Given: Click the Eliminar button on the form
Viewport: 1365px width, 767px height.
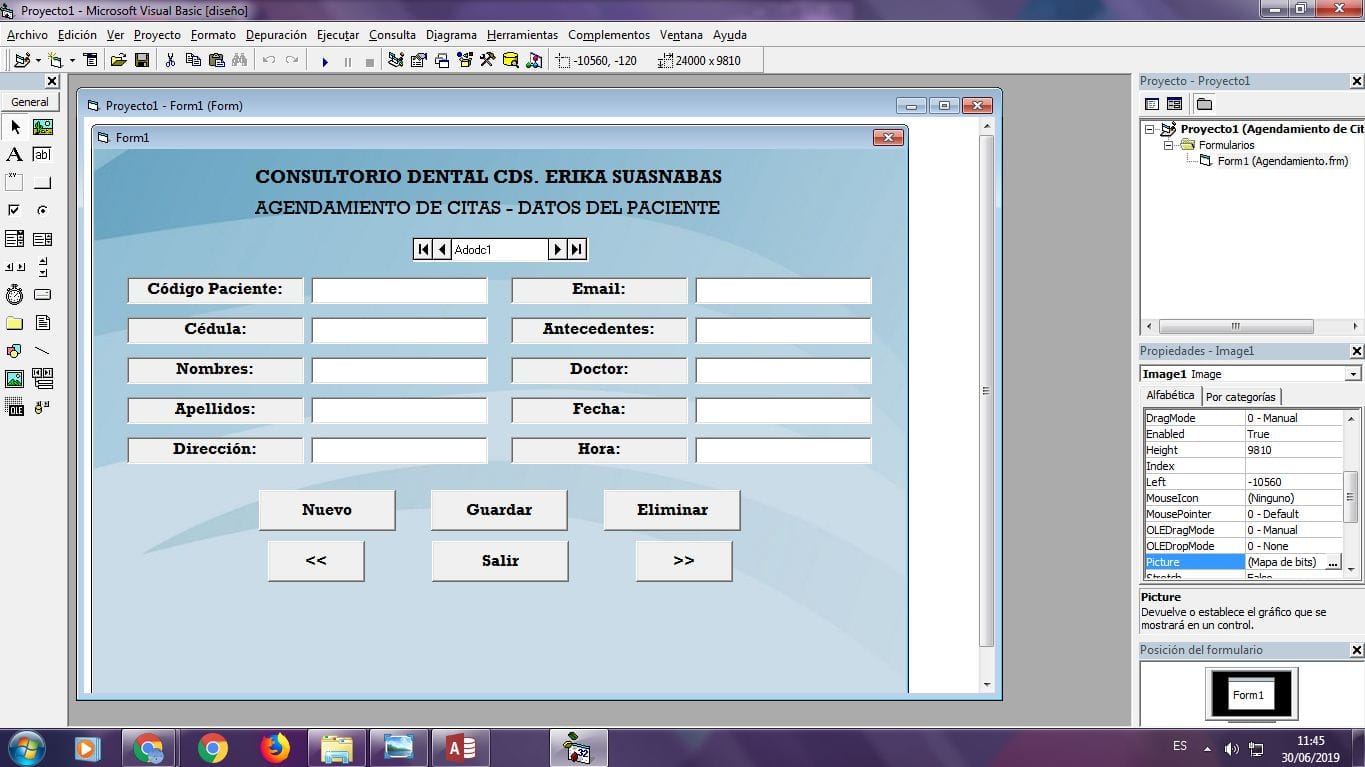Looking at the screenshot, I should pos(671,510).
